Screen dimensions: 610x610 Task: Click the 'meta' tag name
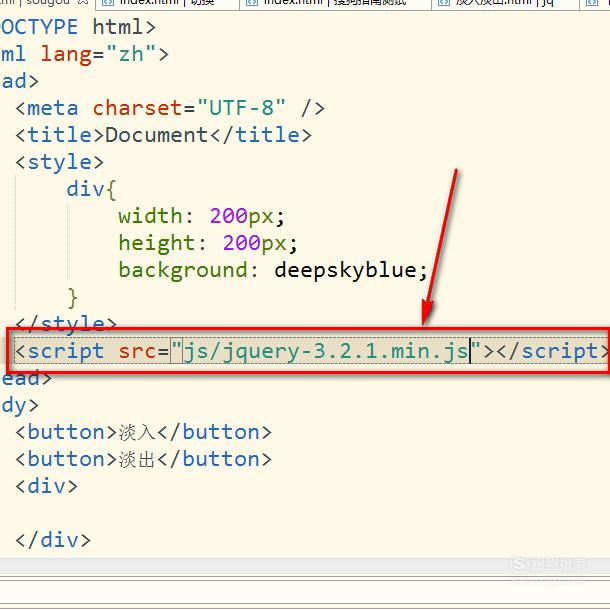click(x=53, y=108)
